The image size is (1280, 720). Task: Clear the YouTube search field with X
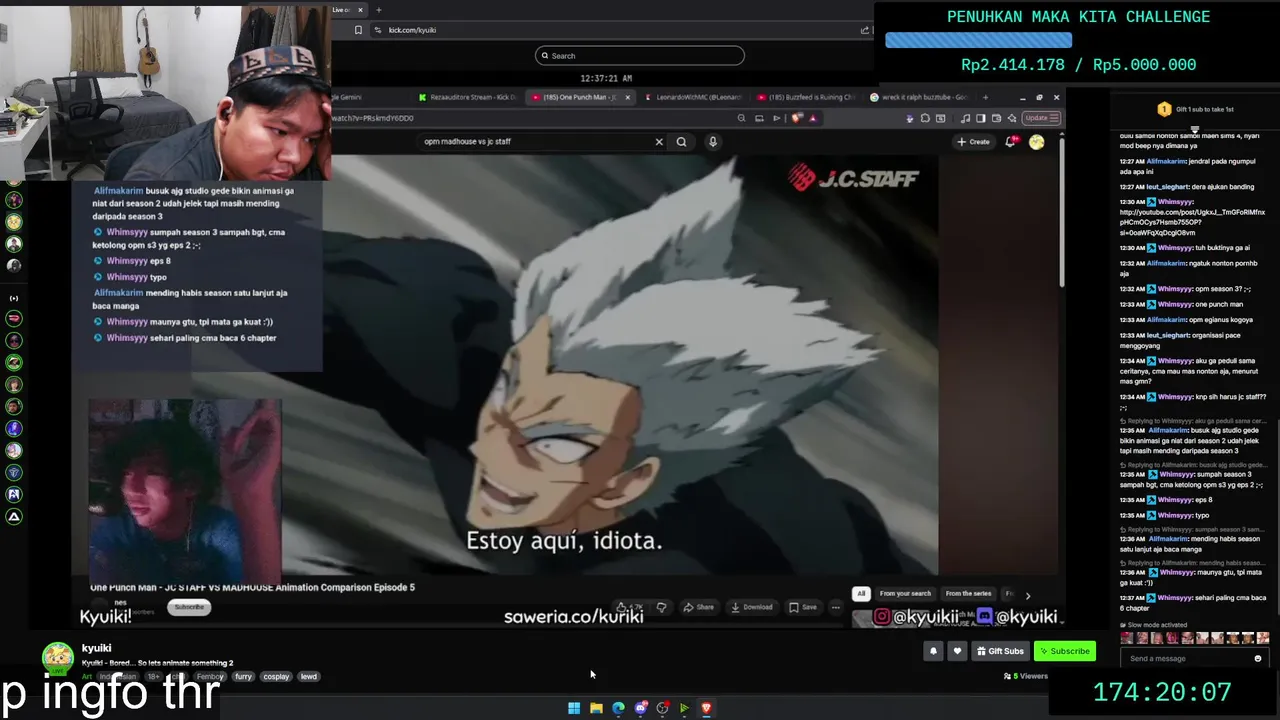click(x=659, y=142)
